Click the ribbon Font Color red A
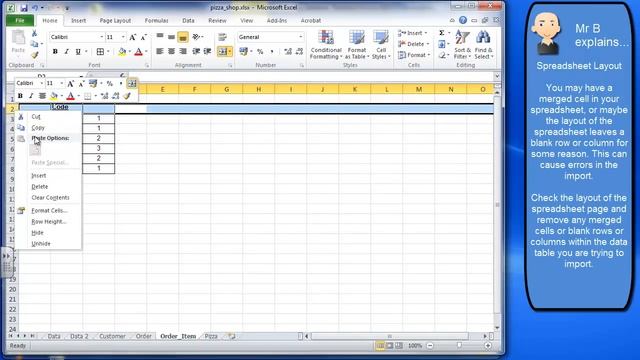The width and height of the screenshot is (640, 360). [x=138, y=51]
